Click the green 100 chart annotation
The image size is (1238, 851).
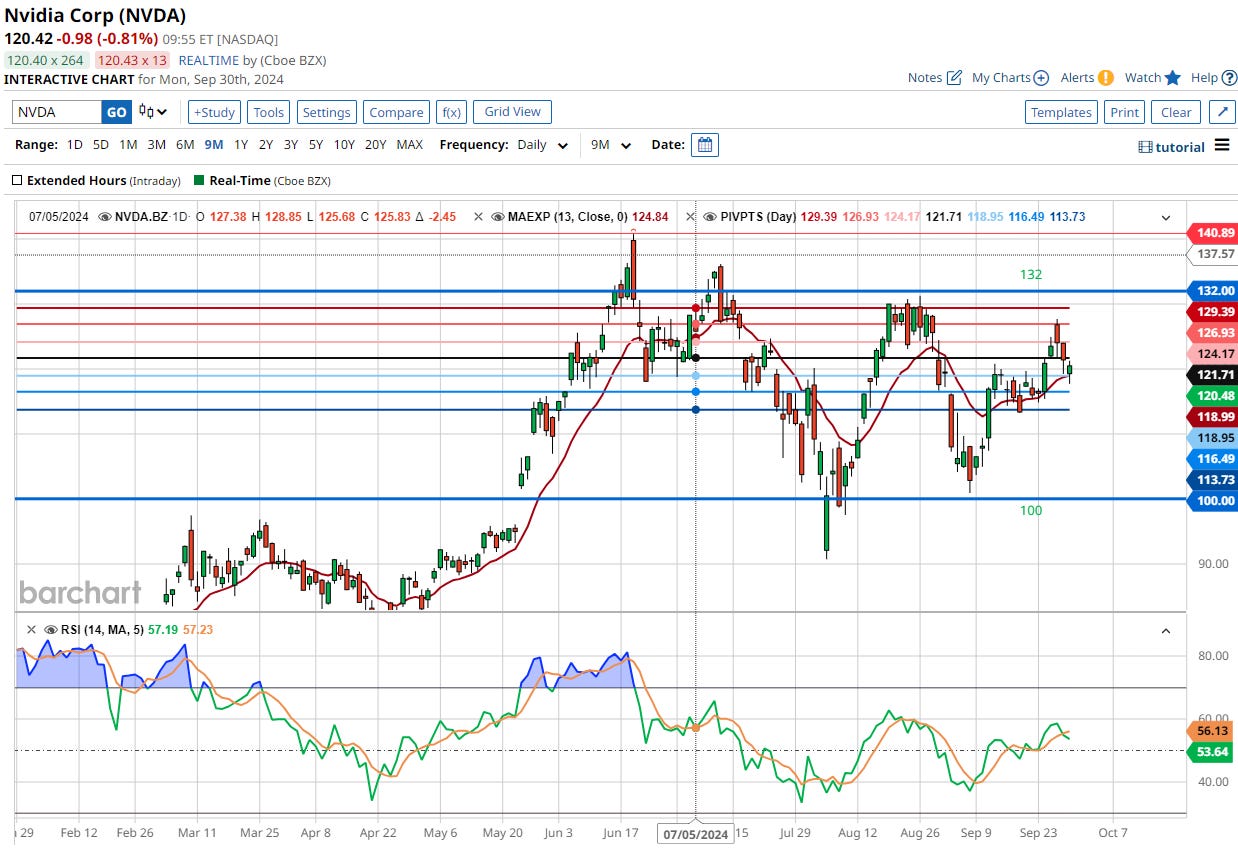[1031, 511]
